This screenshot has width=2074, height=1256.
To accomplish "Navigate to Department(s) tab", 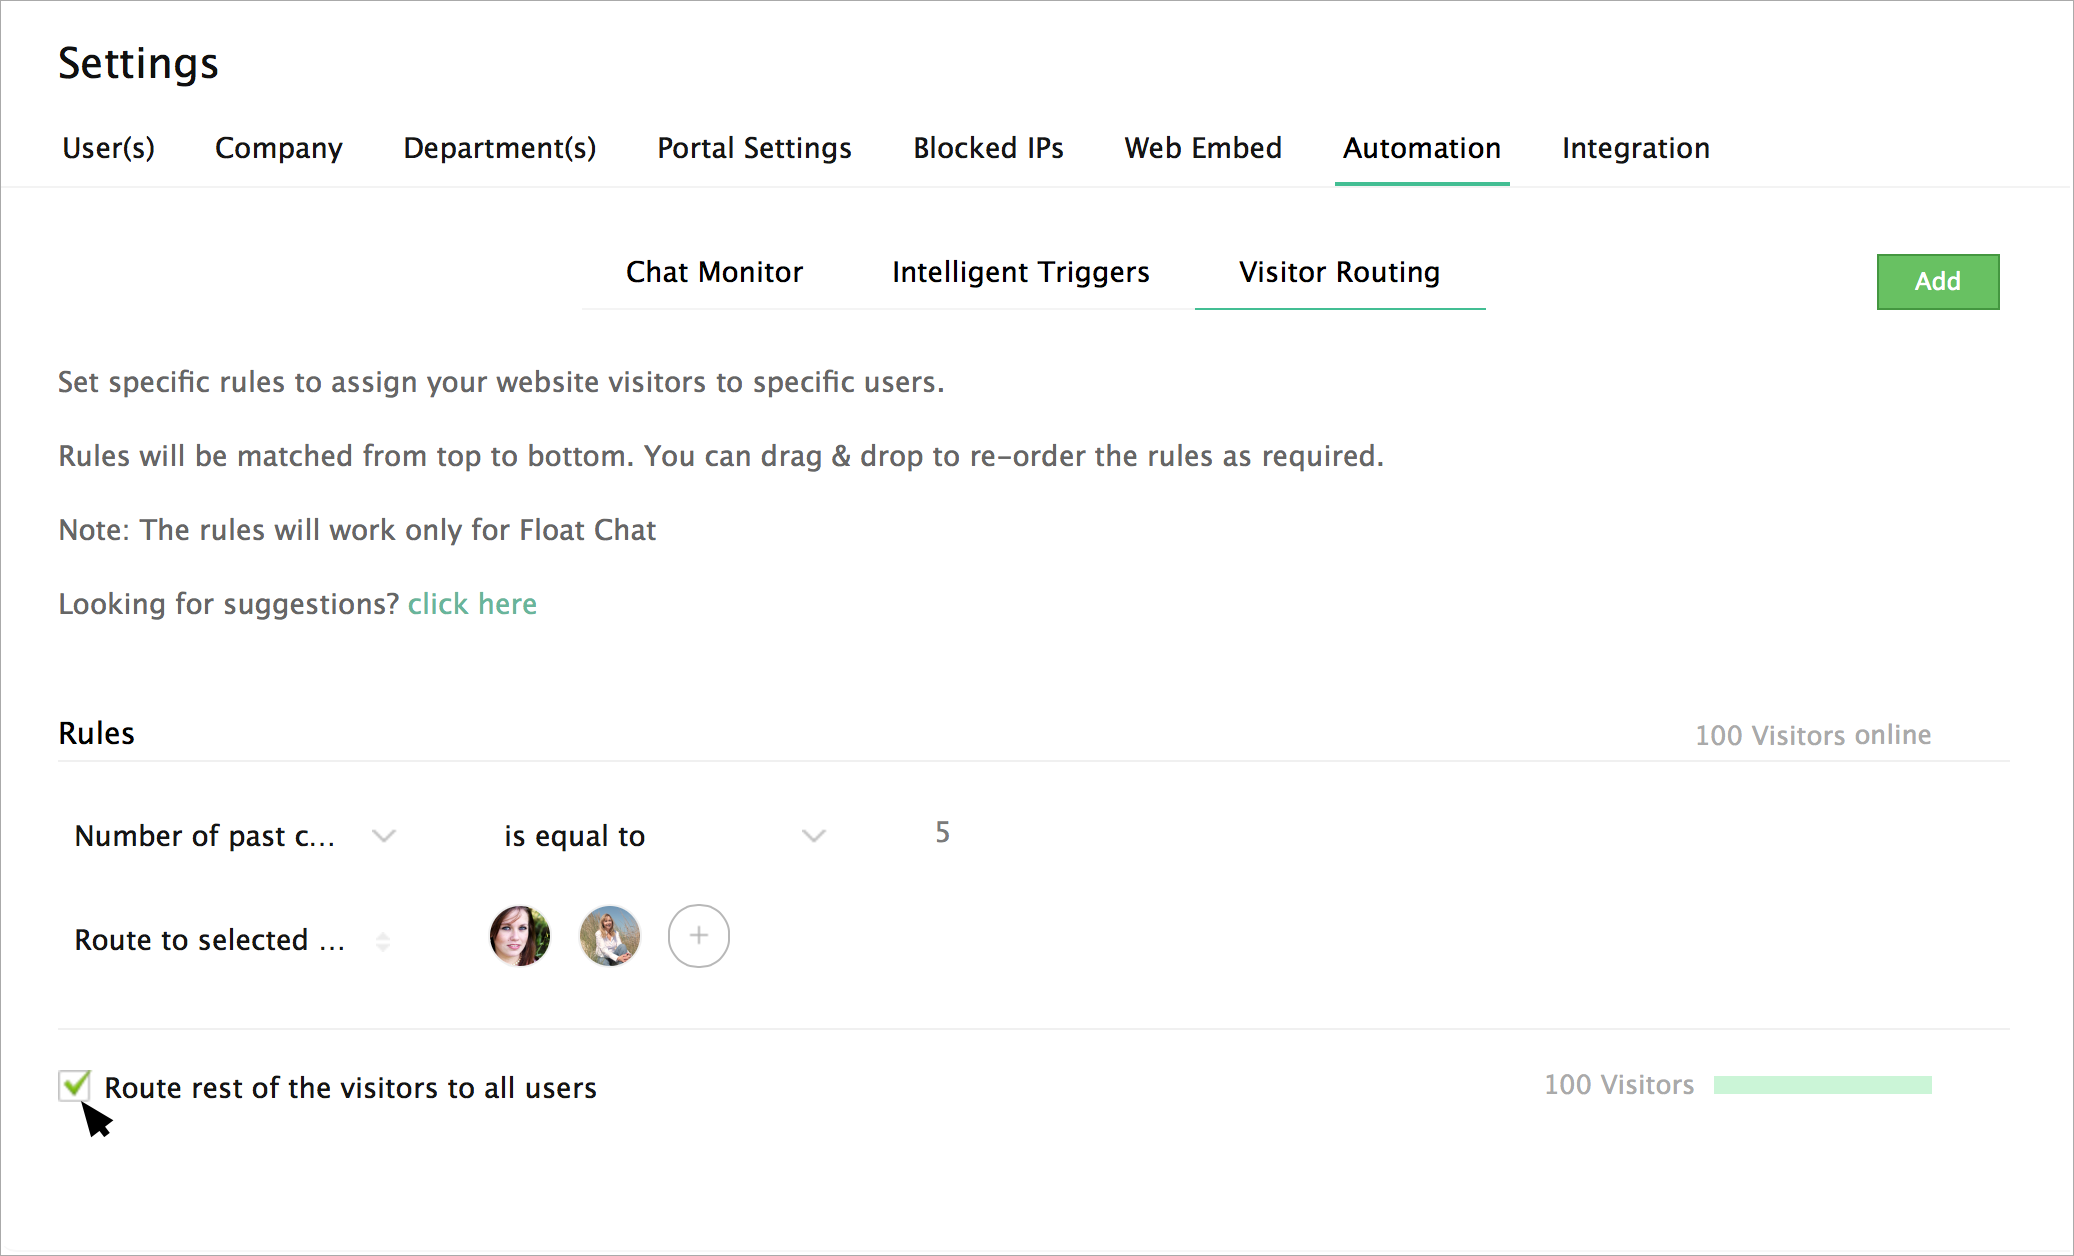I will pyautogui.click(x=499, y=148).
